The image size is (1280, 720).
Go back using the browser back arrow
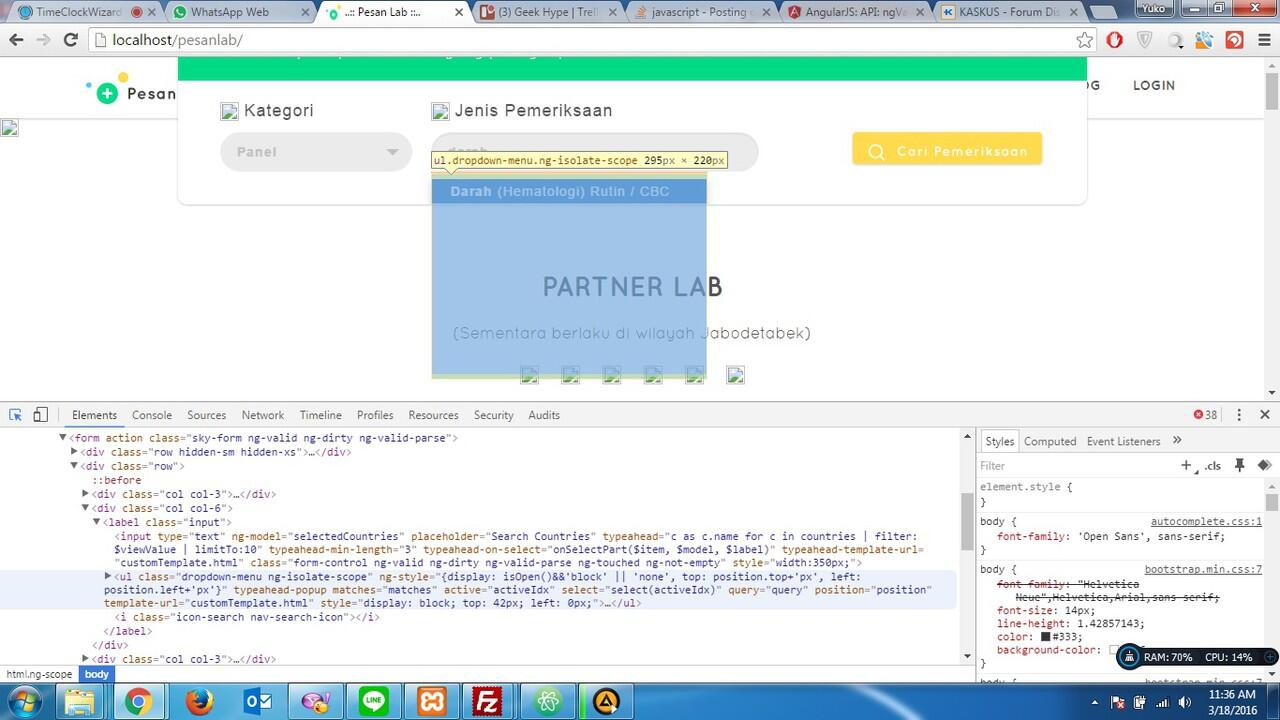click(x=16, y=40)
